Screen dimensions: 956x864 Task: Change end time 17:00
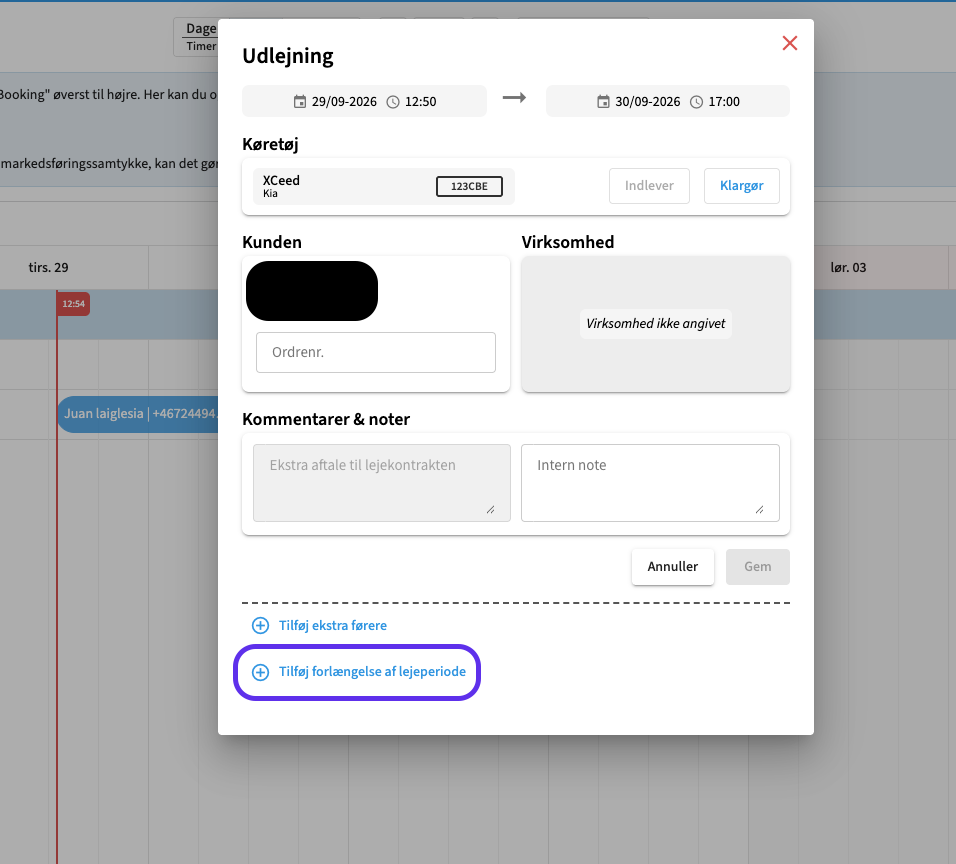coord(724,102)
